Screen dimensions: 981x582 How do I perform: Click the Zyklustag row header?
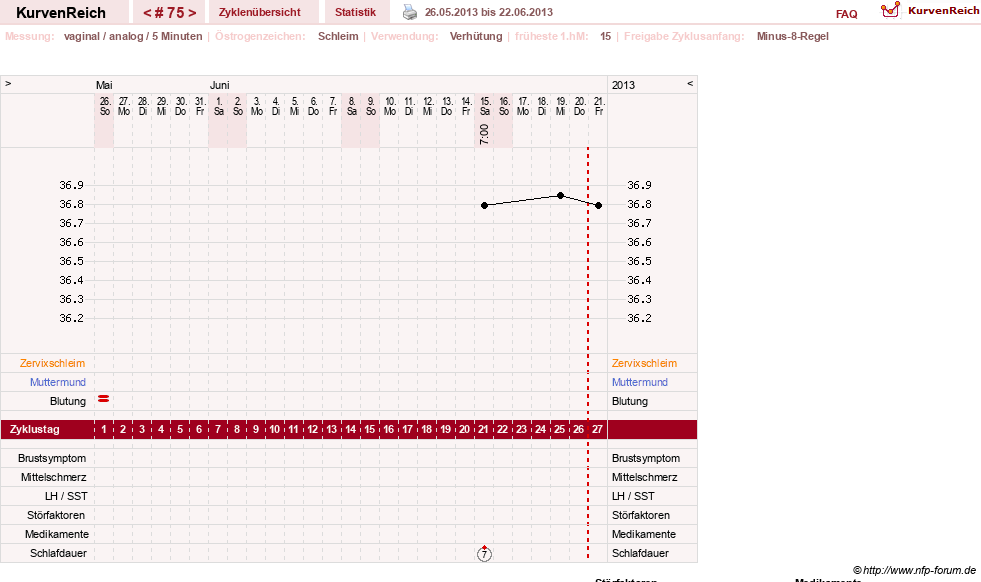click(34, 429)
